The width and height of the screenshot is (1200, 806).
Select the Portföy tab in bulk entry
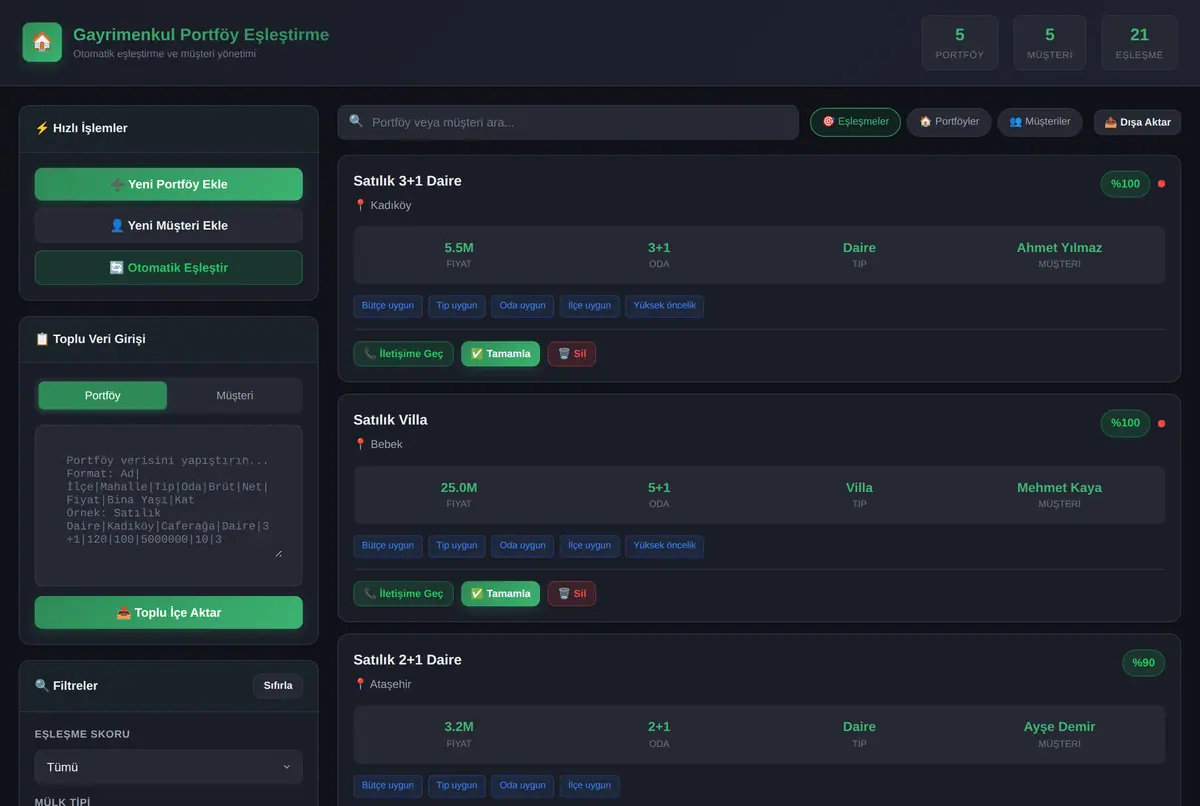click(x=103, y=395)
